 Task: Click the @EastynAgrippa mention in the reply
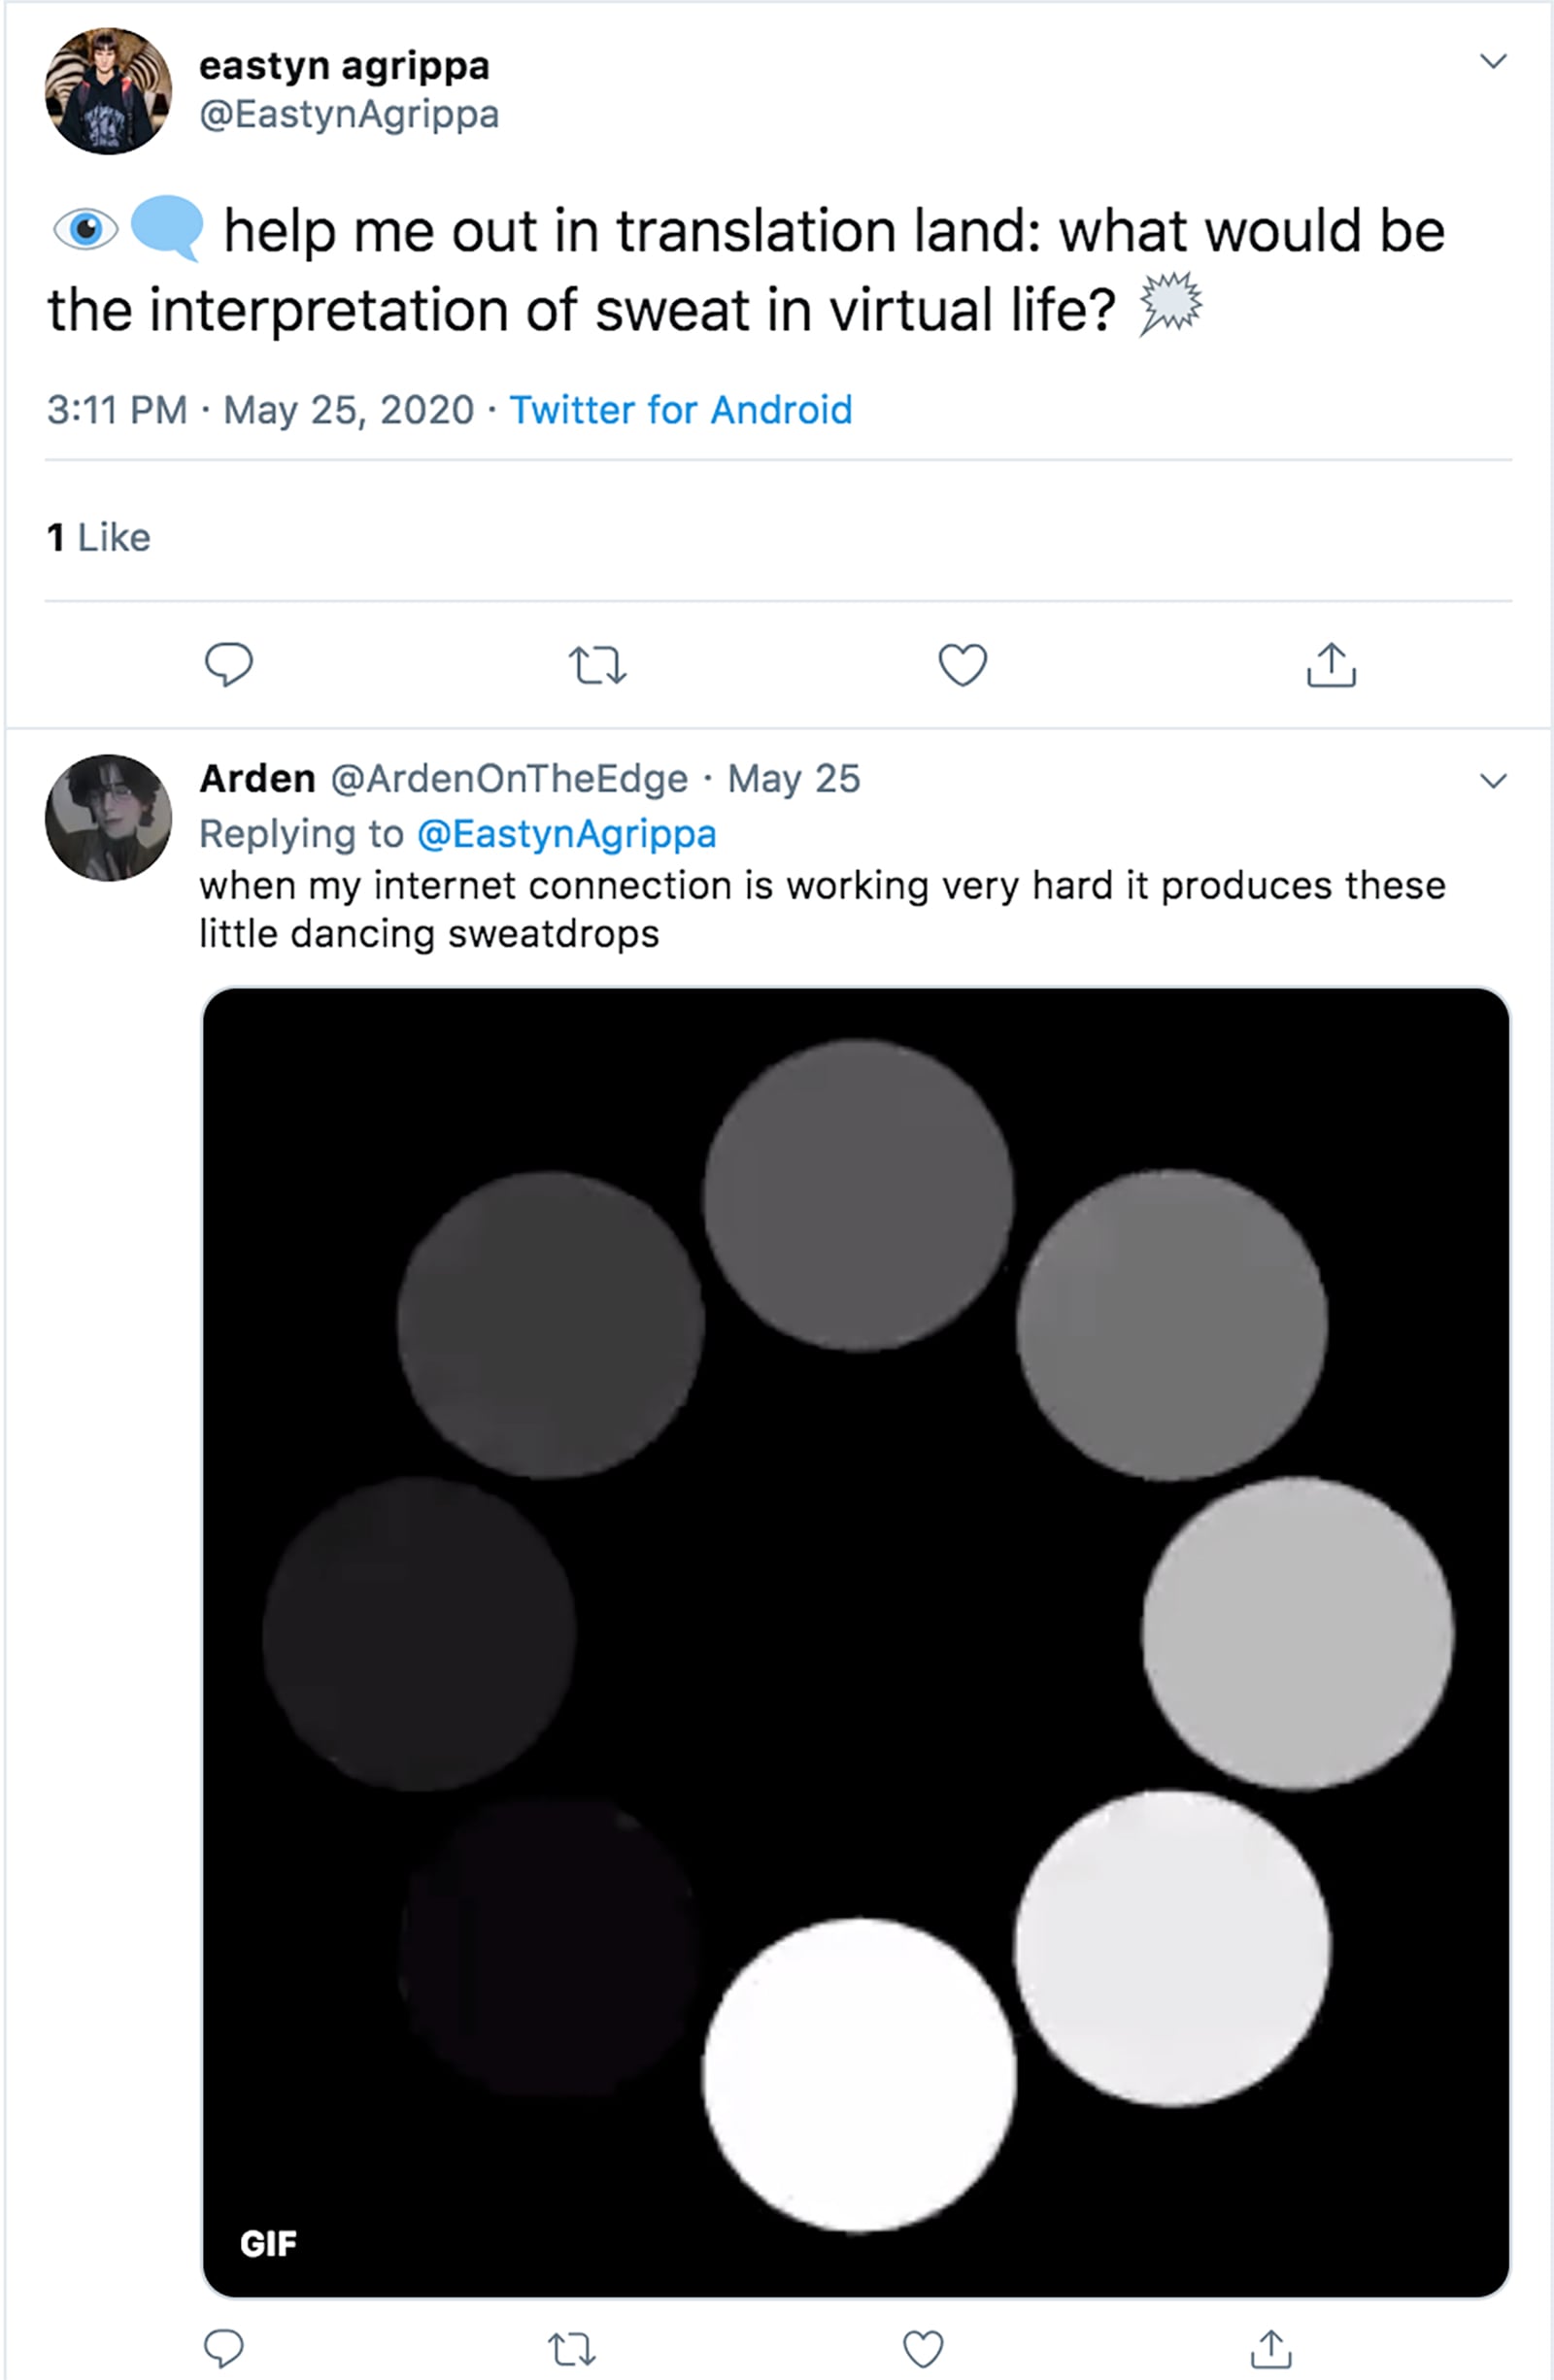tap(566, 834)
